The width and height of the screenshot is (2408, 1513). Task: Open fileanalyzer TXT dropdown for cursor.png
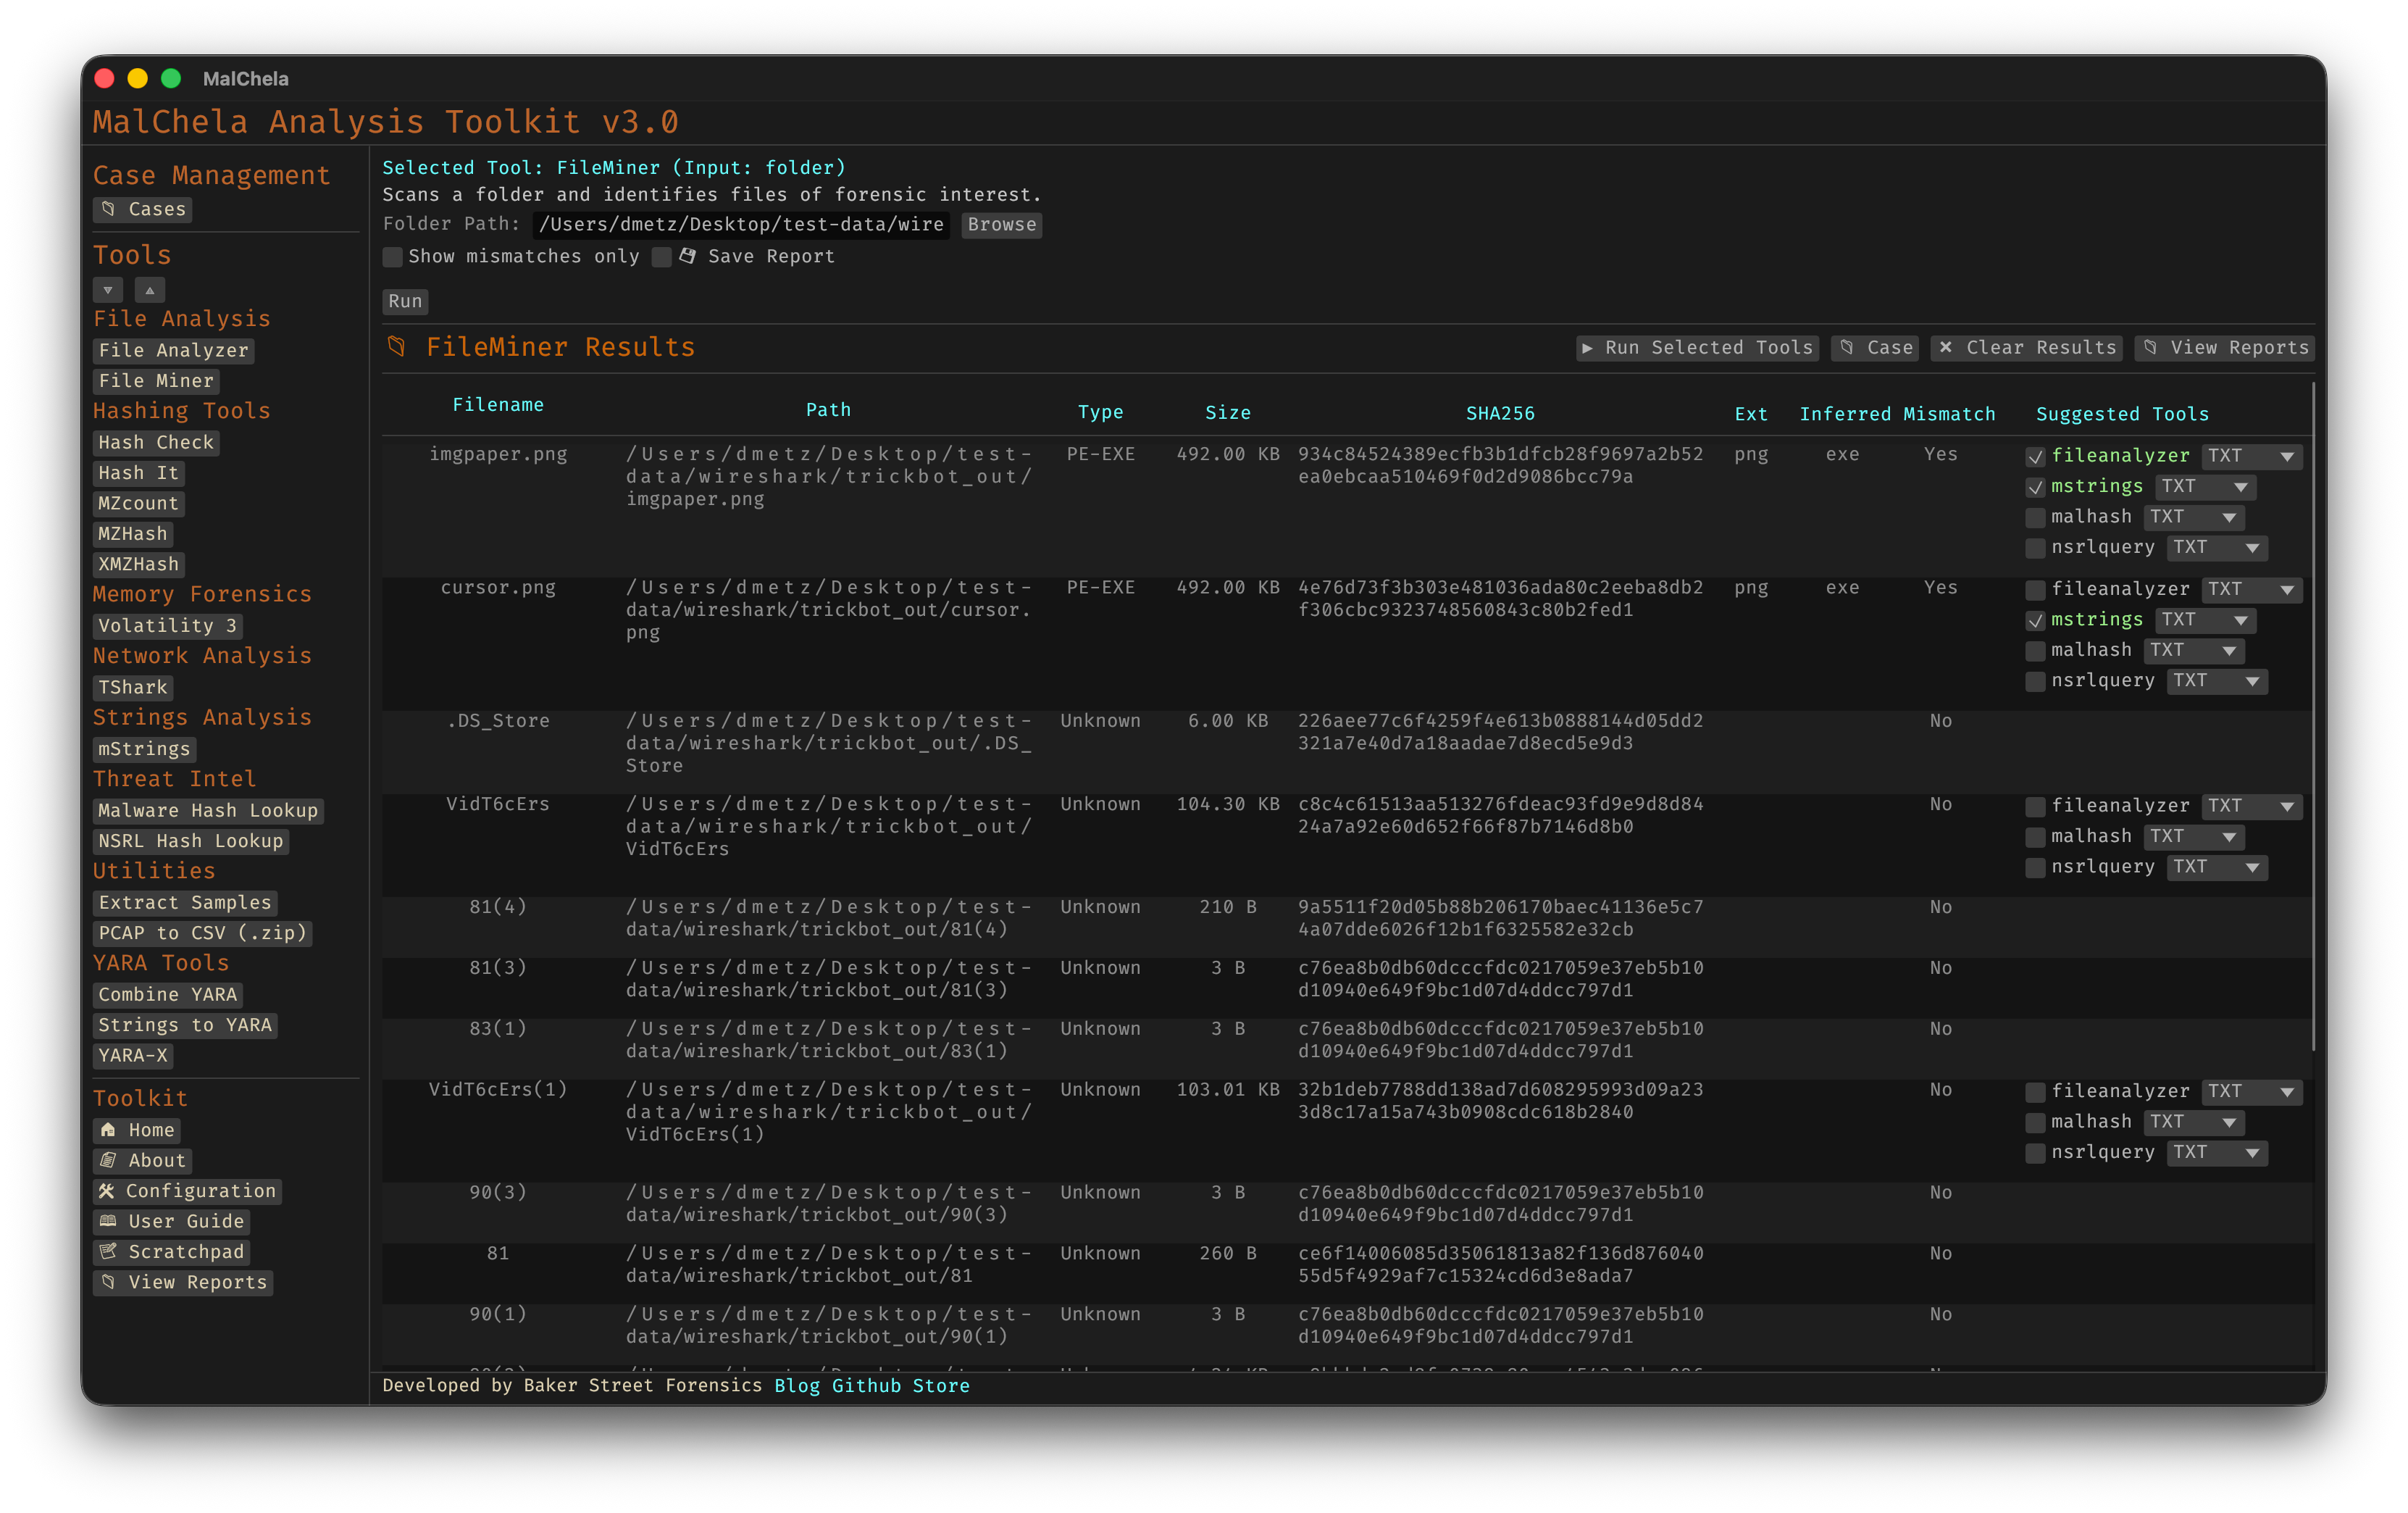(2252, 589)
